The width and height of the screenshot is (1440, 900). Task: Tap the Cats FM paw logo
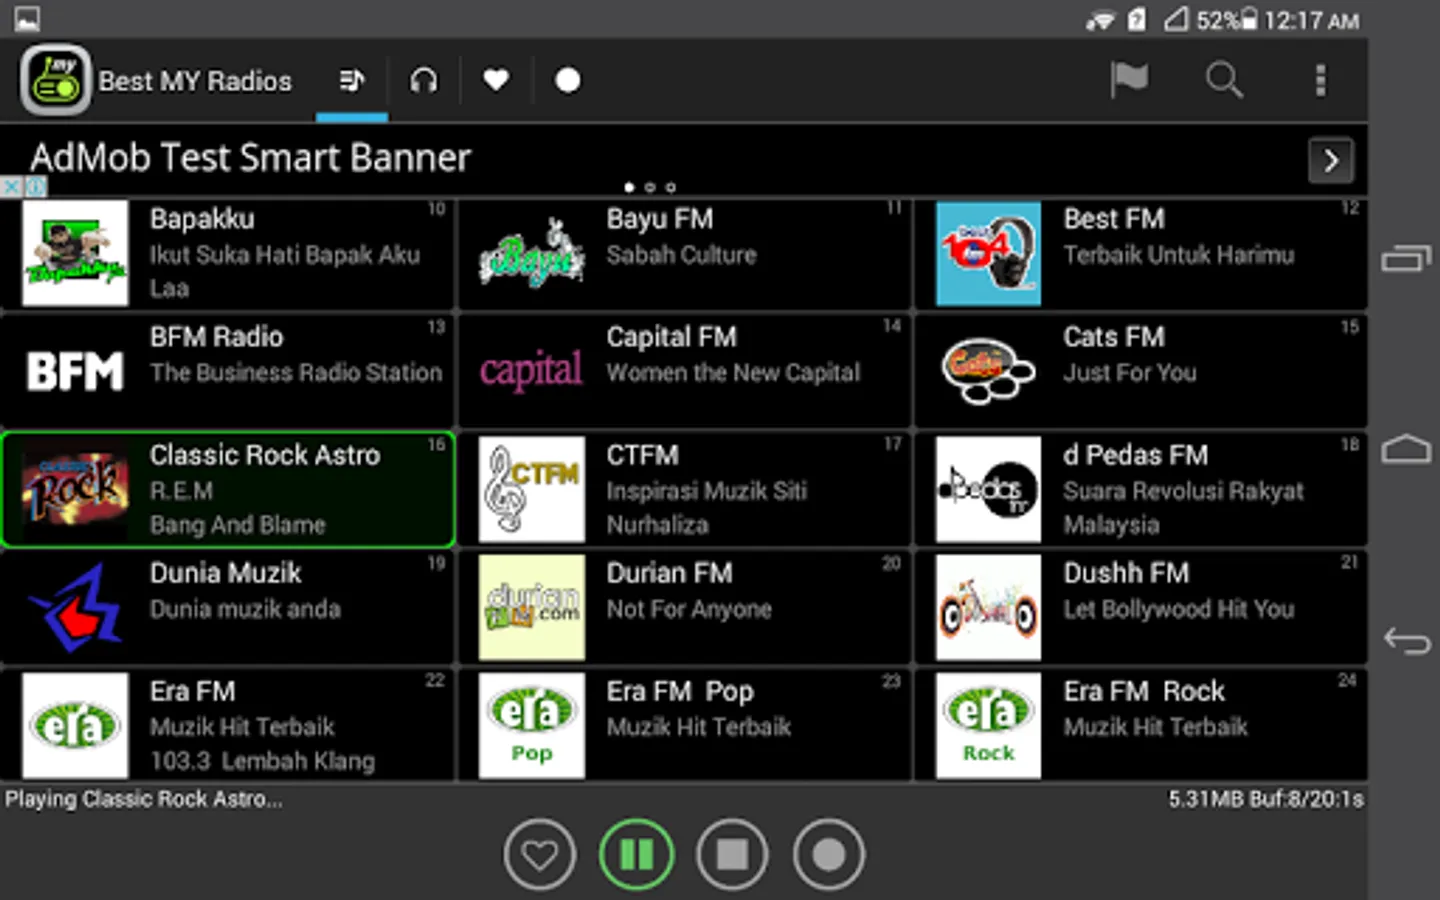(x=988, y=371)
